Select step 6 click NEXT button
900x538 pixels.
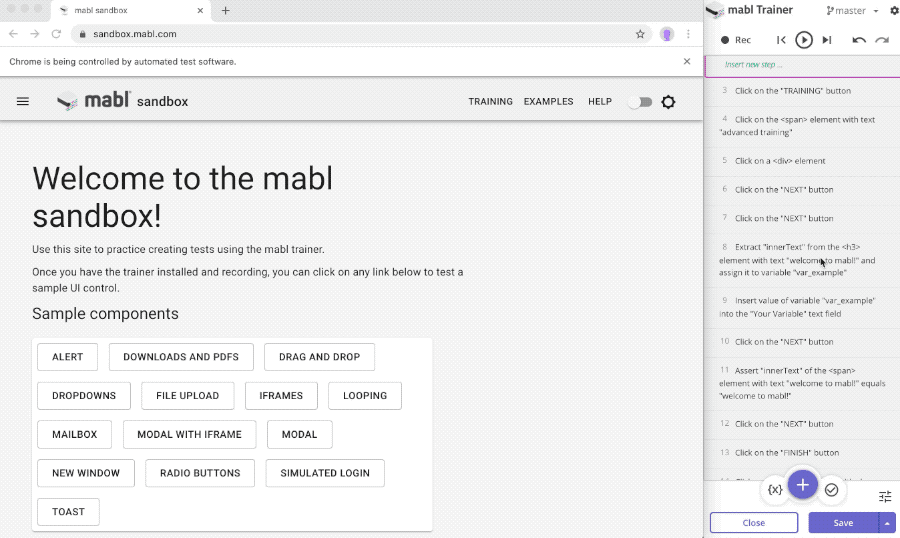802,189
